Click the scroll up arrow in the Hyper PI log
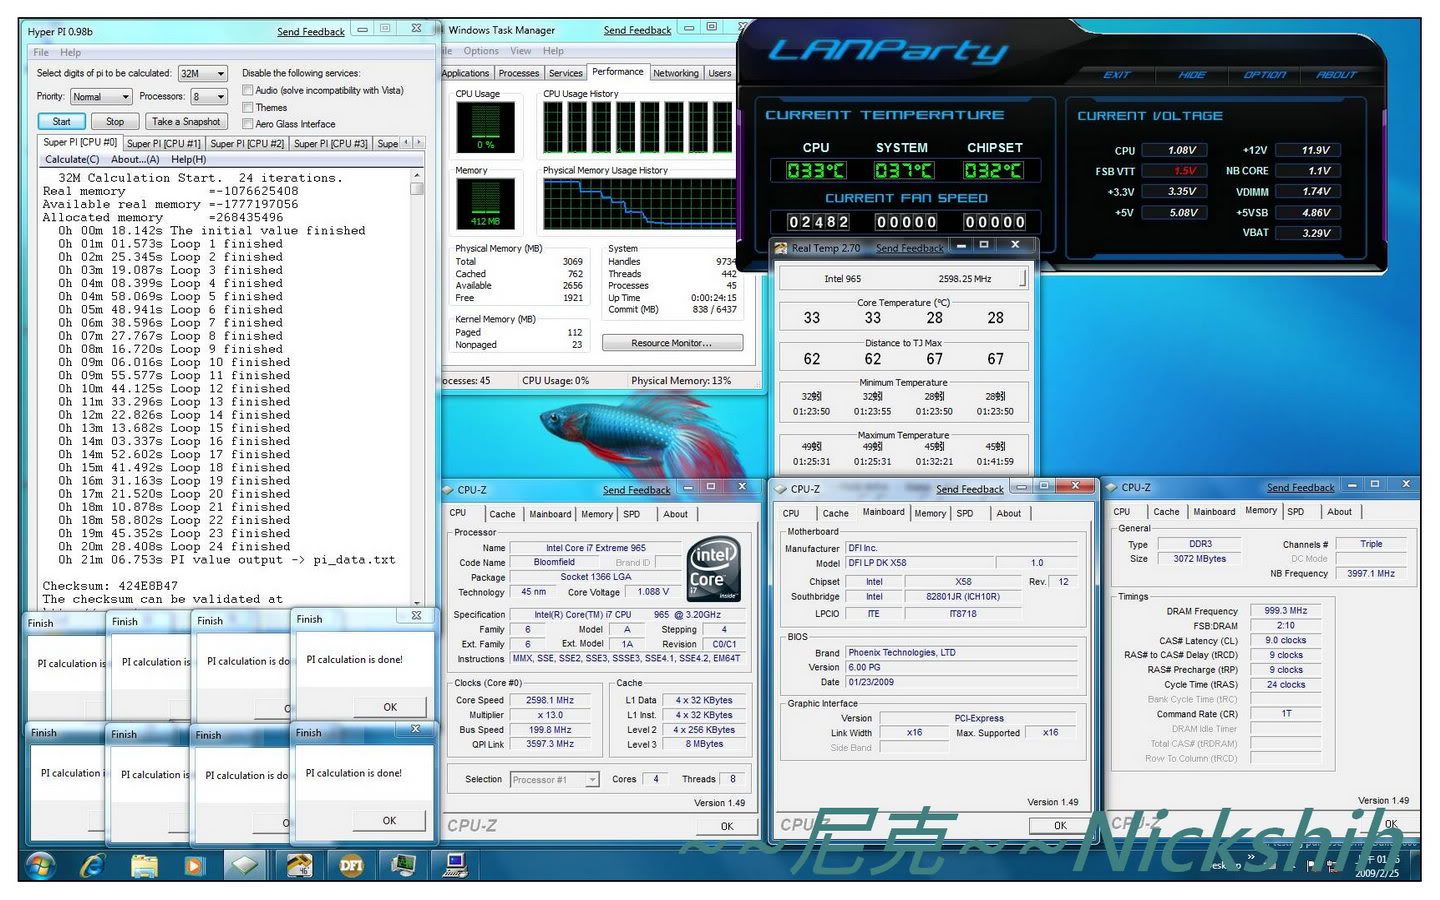Viewport: 1440px width, 900px height. point(417,174)
